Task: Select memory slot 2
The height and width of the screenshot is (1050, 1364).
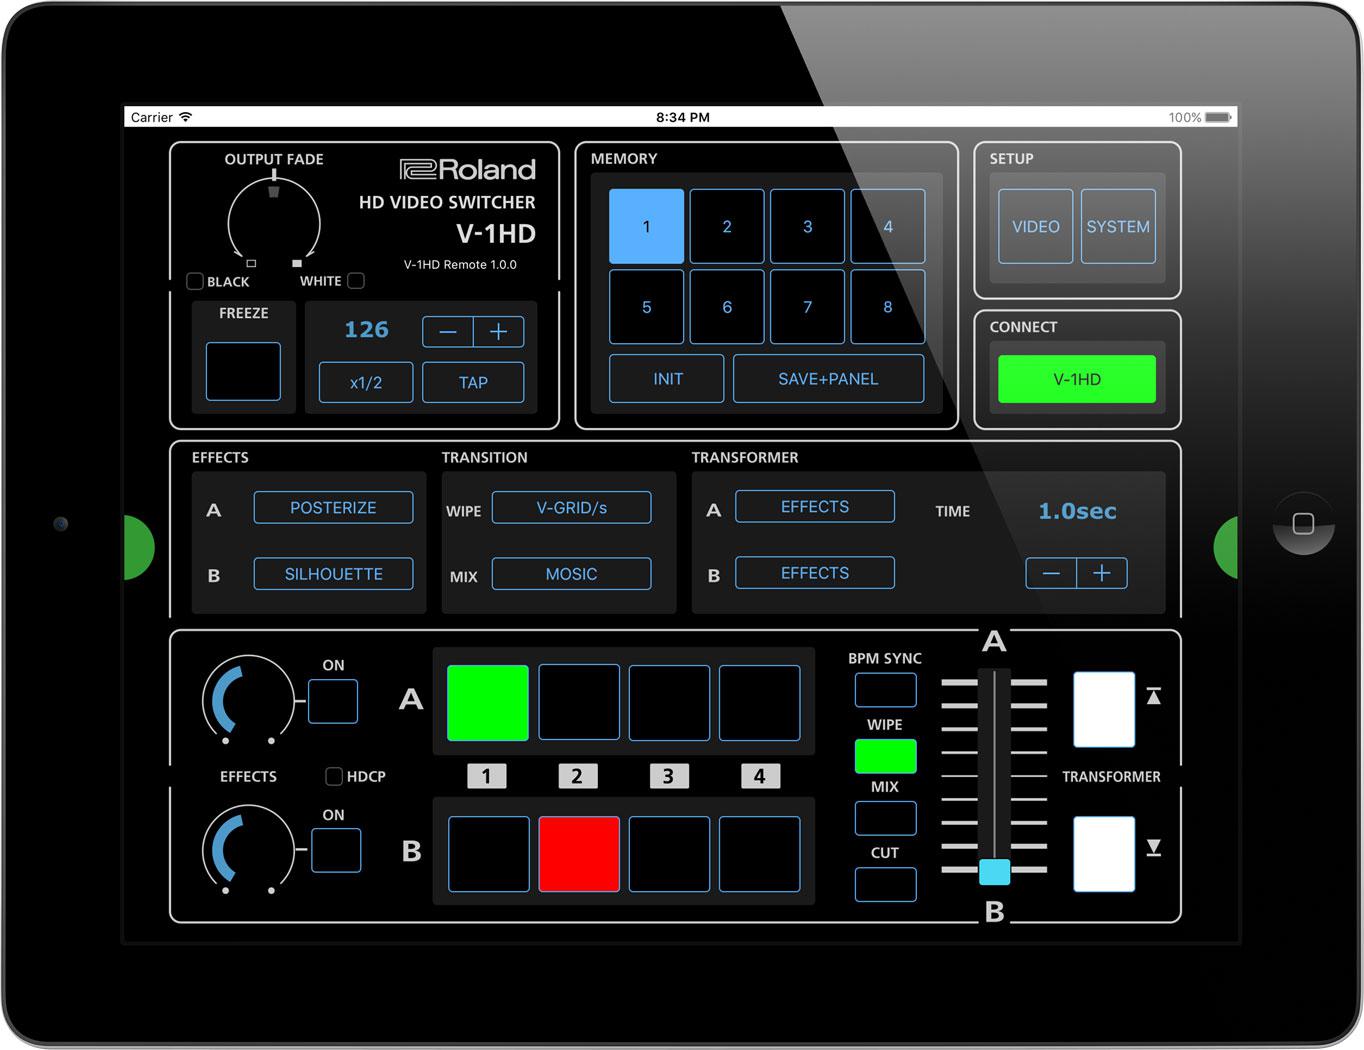Action: [x=727, y=226]
